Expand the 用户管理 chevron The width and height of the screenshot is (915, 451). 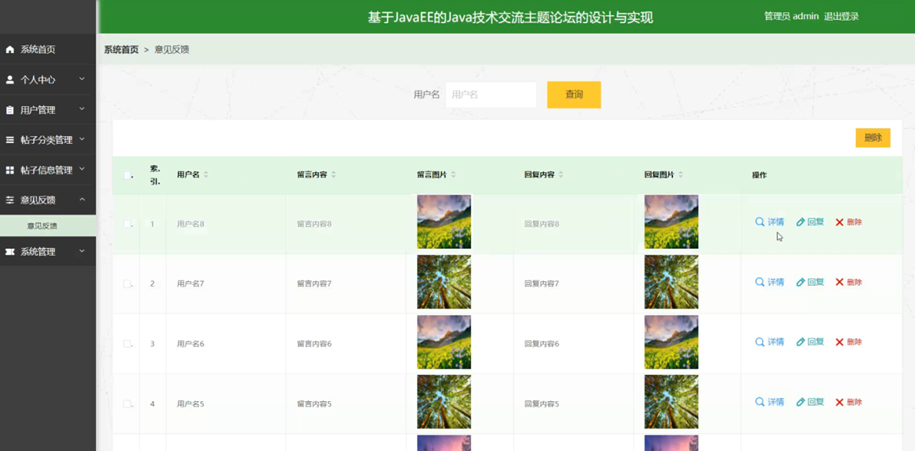[82, 109]
